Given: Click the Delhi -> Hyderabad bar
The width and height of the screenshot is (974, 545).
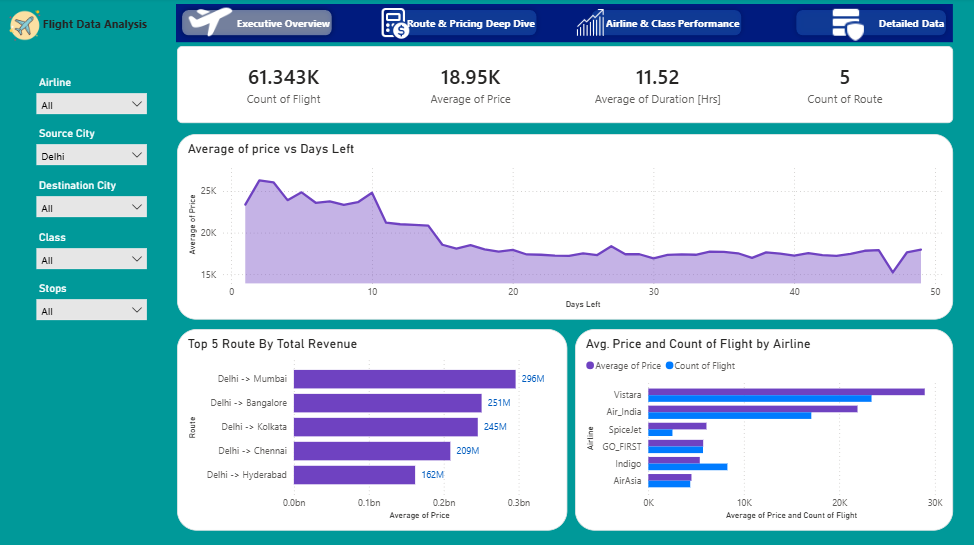Looking at the screenshot, I should (354, 475).
